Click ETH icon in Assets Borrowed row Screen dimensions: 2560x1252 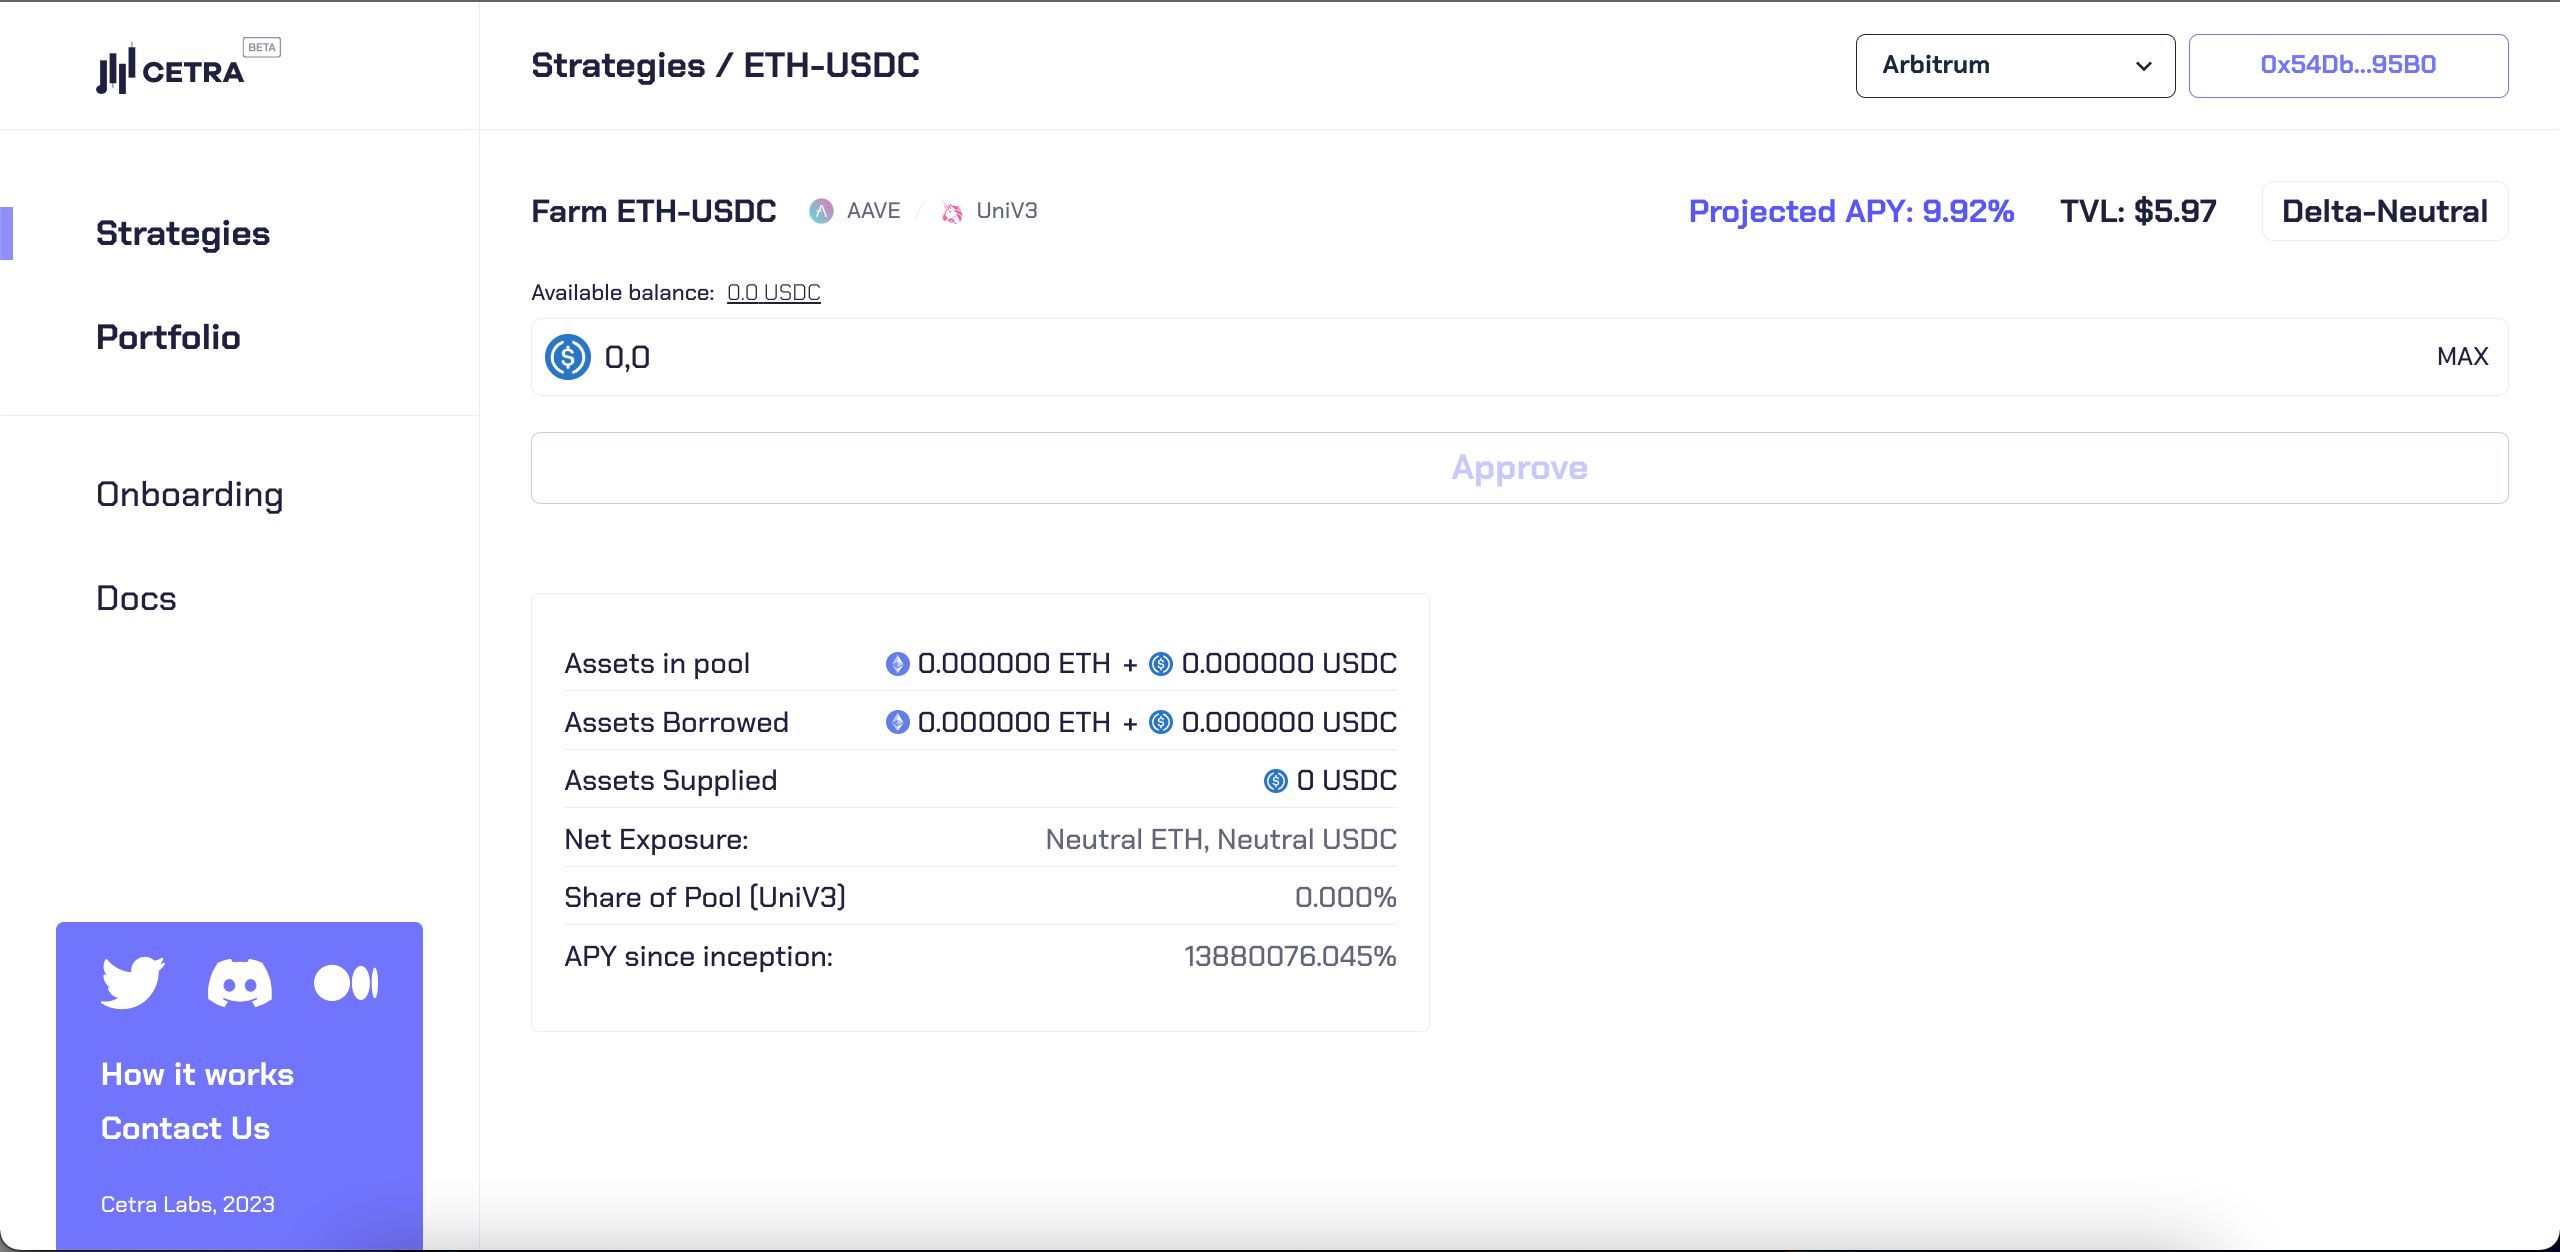point(897,722)
